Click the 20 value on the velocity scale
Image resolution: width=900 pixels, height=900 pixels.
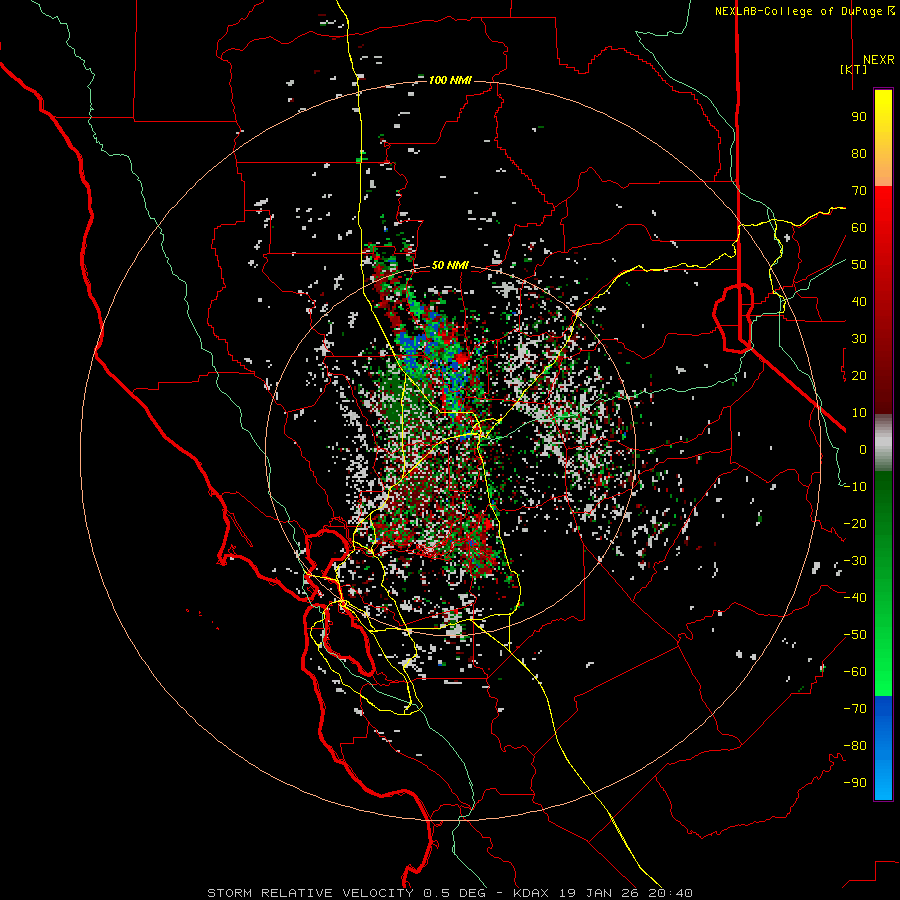(x=859, y=376)
